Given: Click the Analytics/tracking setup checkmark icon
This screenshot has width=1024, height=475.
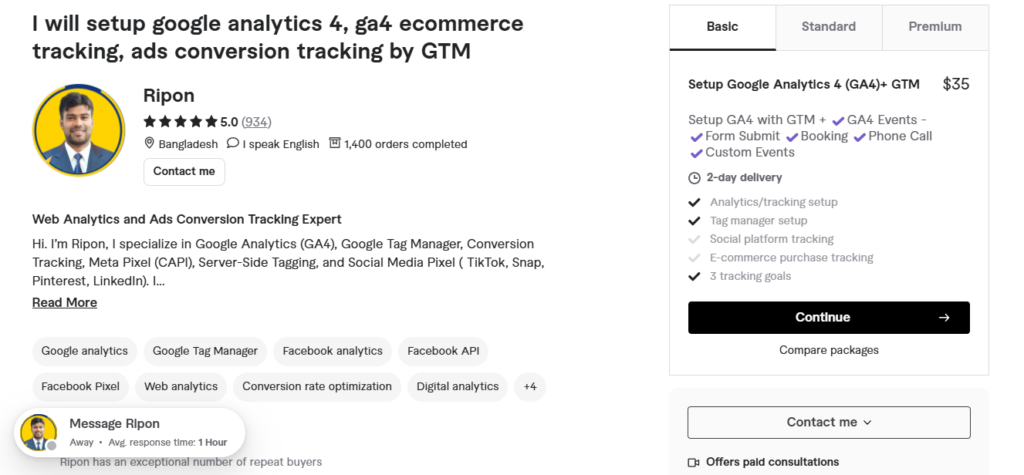Looking at the screenshot, I should click(x=694, y=203).
